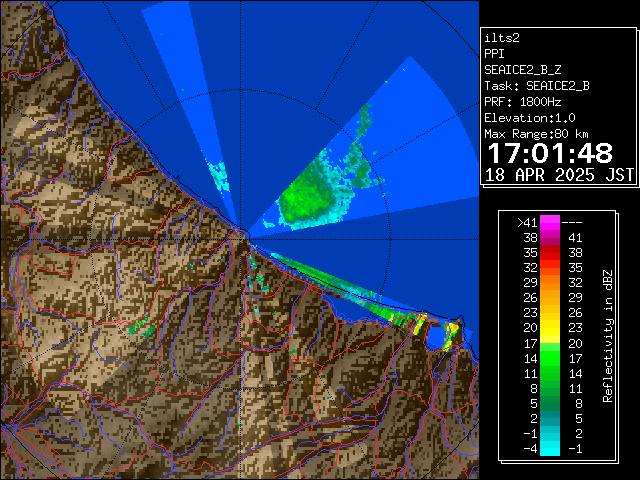This screenshot has height=480, width=640.
Task: Click the timestamp "17:01:48"
Action: [550, 153]
